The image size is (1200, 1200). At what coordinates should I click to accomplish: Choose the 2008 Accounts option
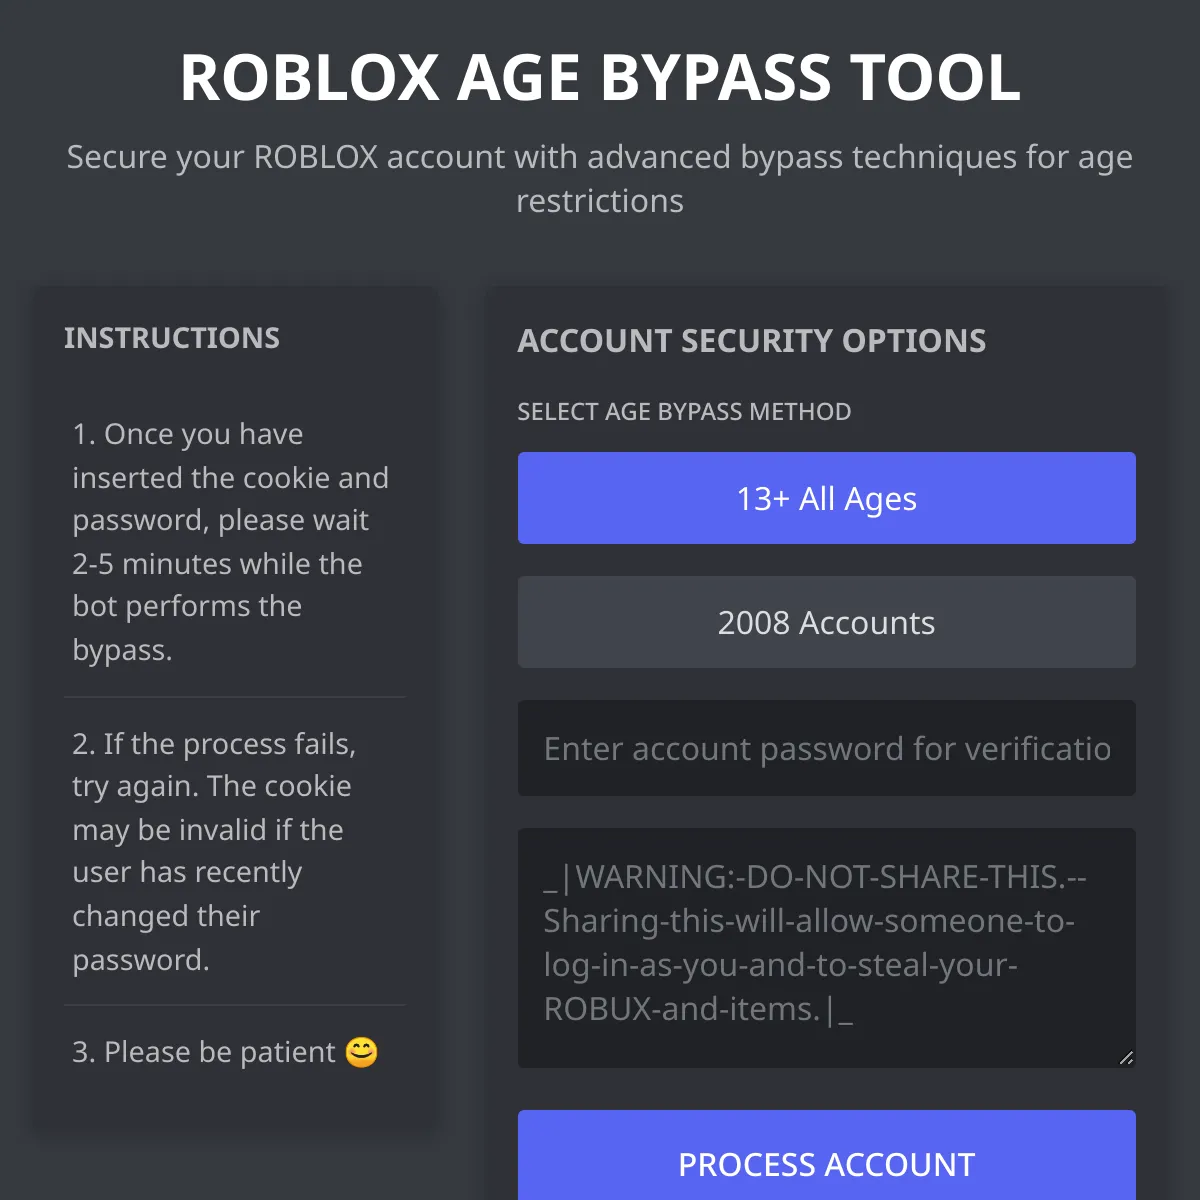[826, 622]
